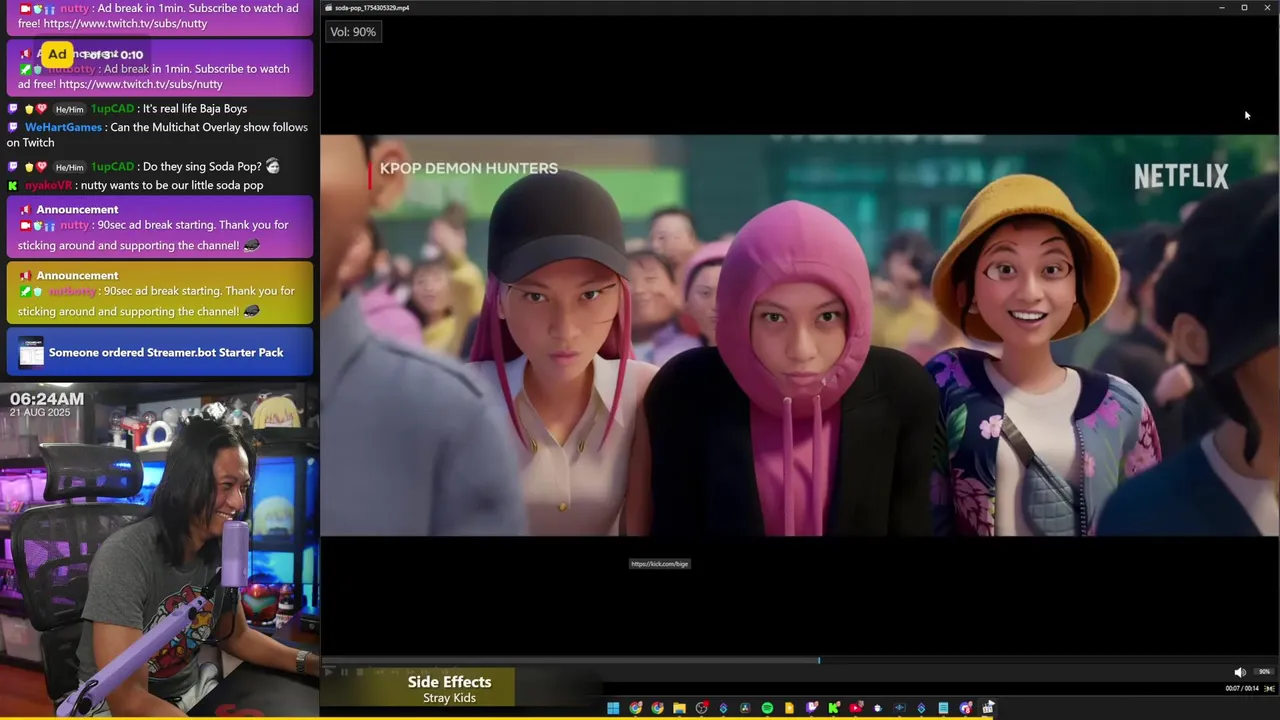Click the KPOP DEMON HUNTERS video title
The width and height of the screenshot is (1280, 720).
[469, 168]
